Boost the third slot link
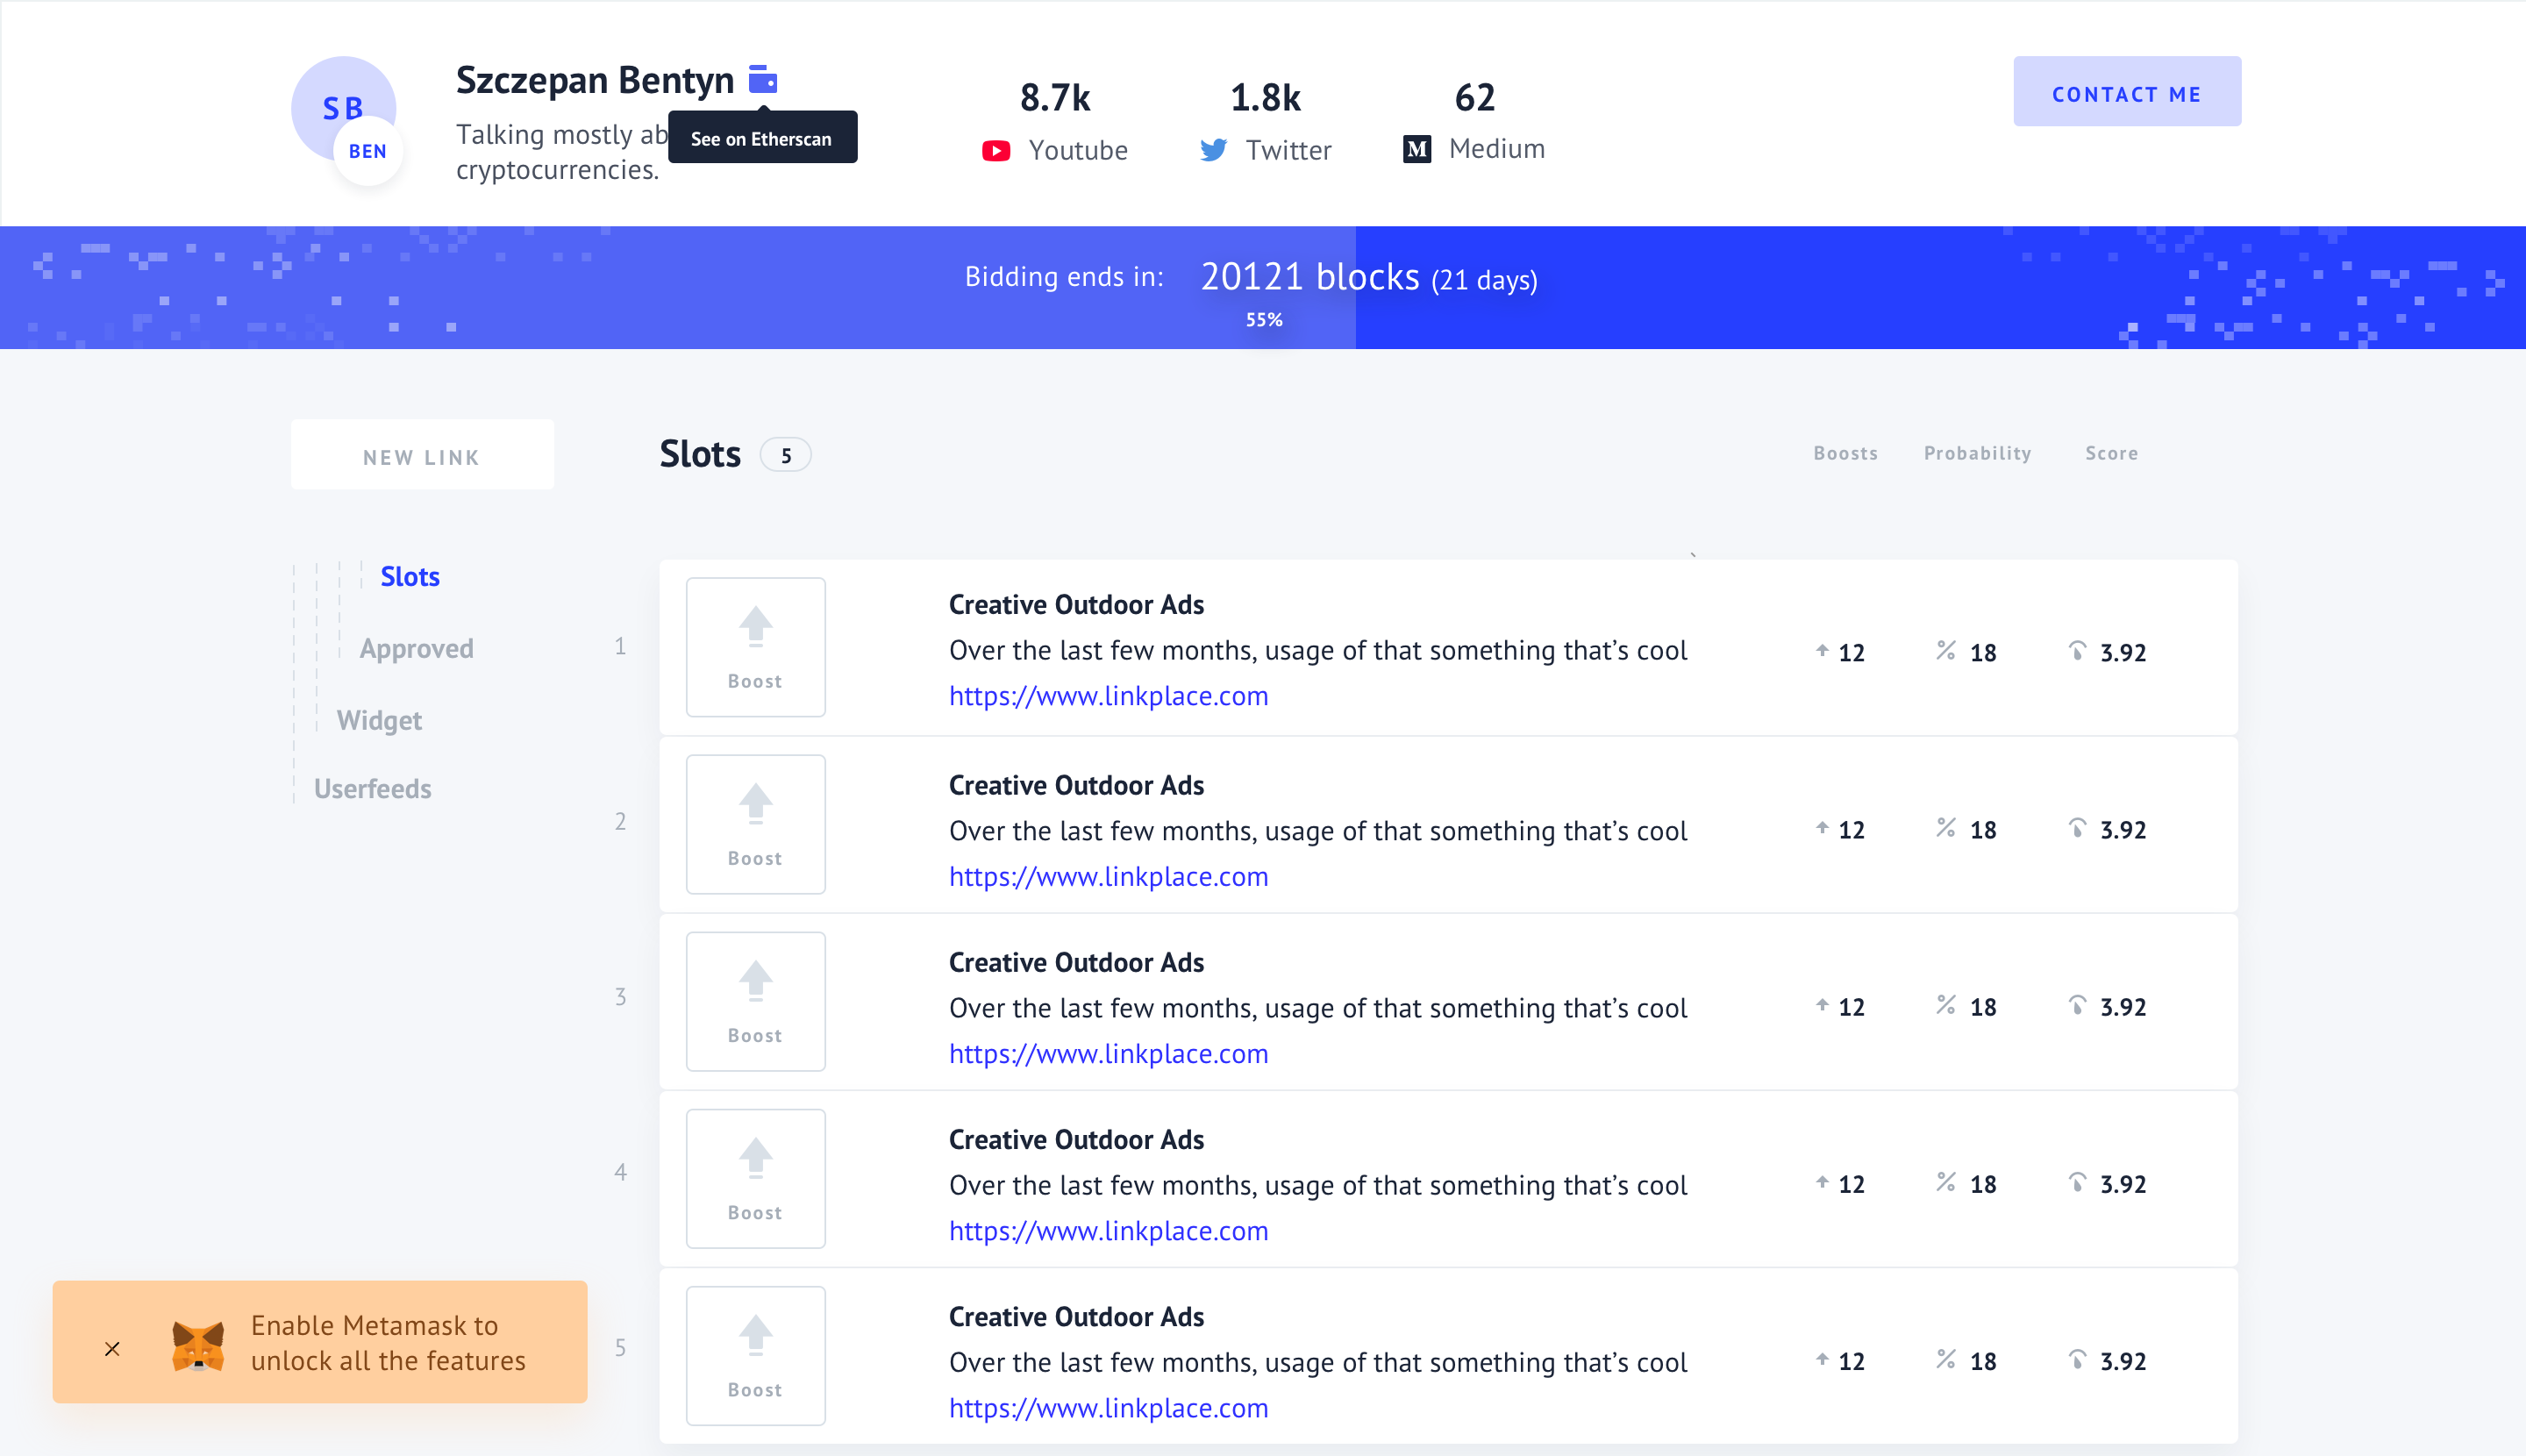 [755, 1001]
